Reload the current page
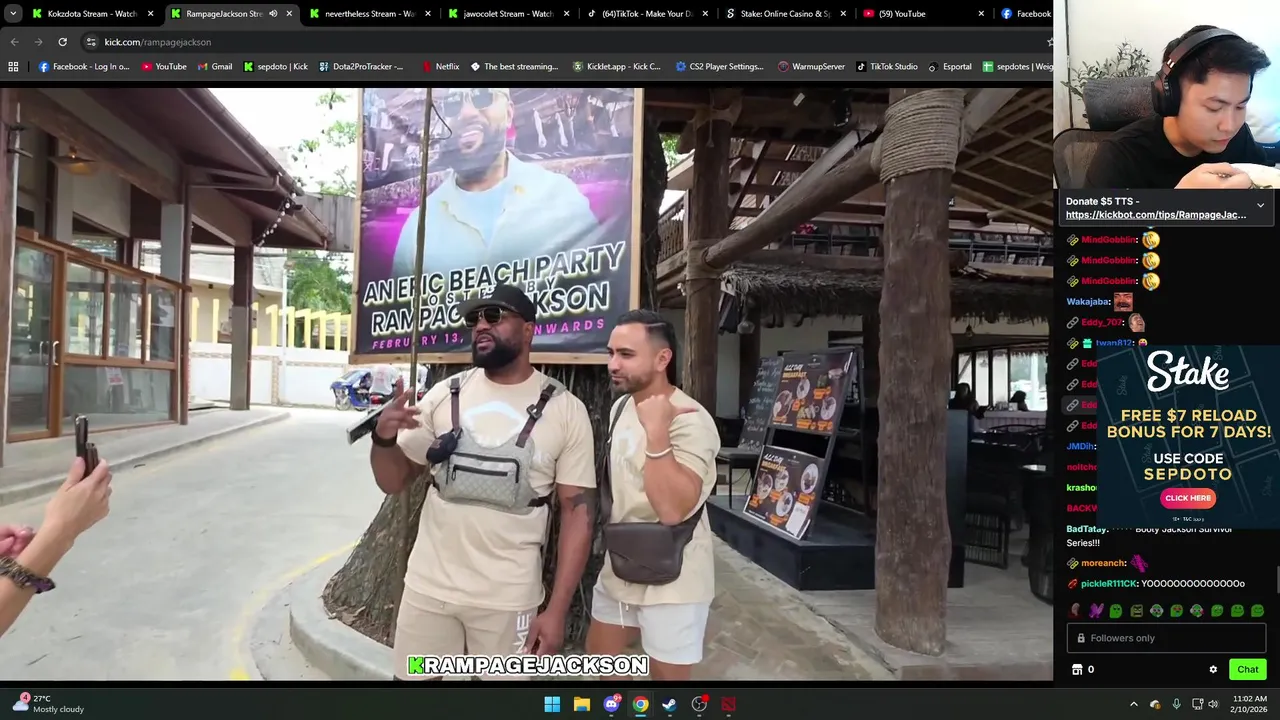Viewport: 1280px width, 720px height. pyautogui.click(x=62, y=42)
